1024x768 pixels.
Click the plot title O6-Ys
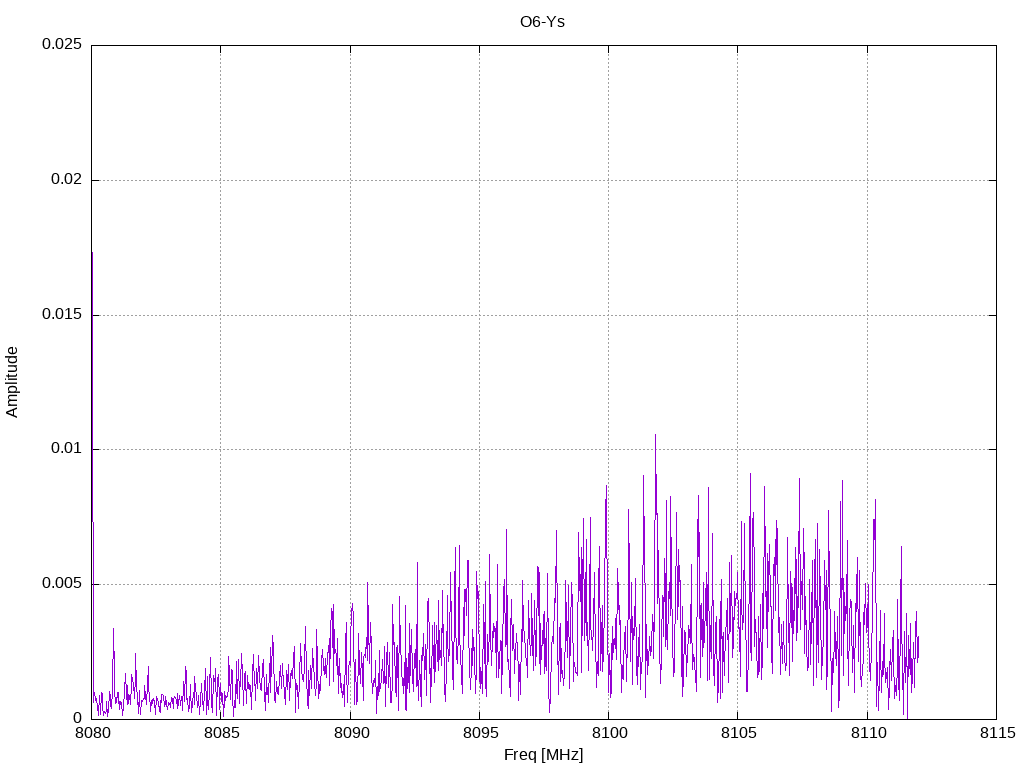click(542, 21)
